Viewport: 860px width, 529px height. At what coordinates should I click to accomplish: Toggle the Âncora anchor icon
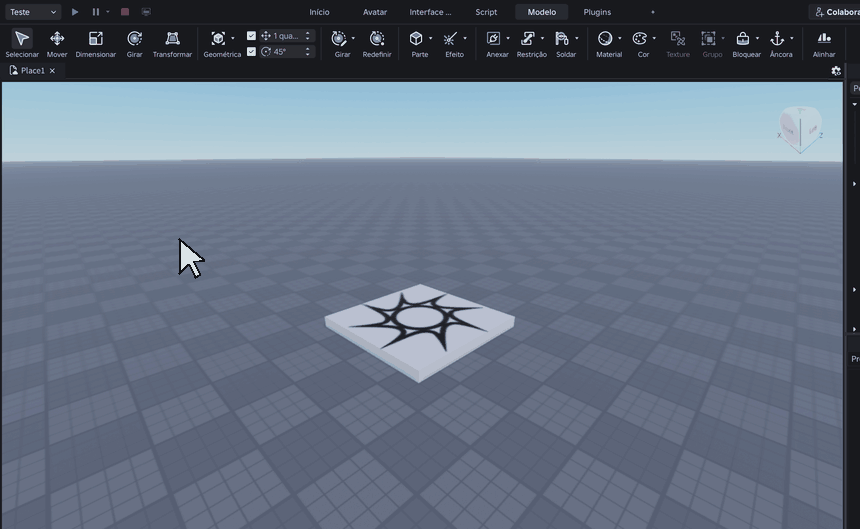pos(777,38)
